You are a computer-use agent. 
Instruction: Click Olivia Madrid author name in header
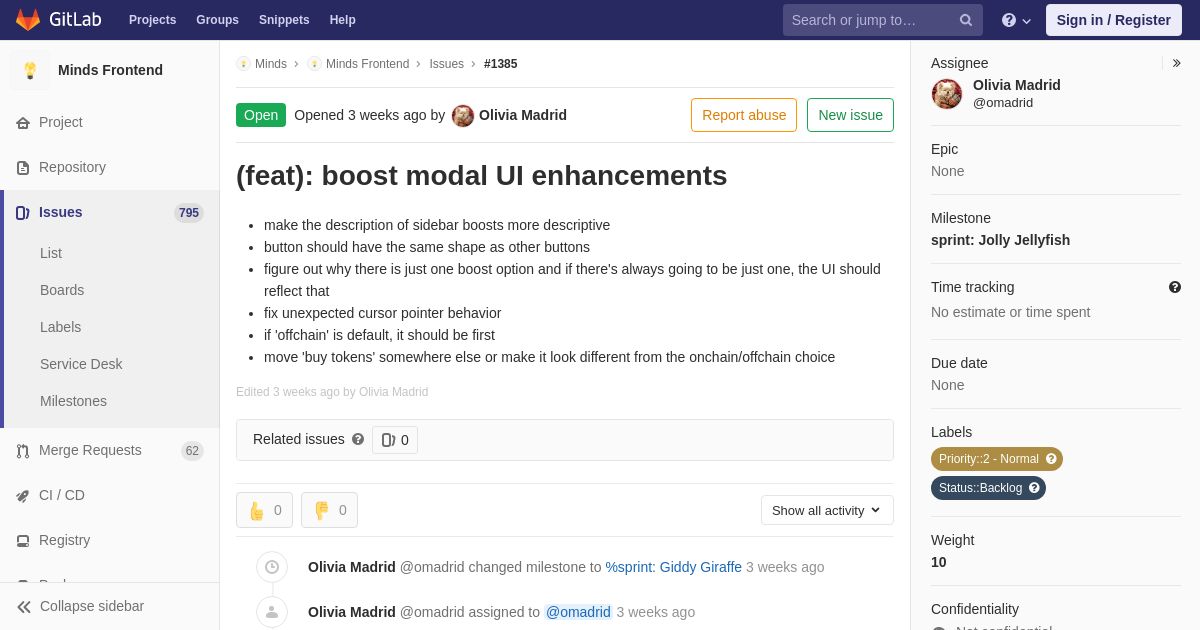click(523, 115)
